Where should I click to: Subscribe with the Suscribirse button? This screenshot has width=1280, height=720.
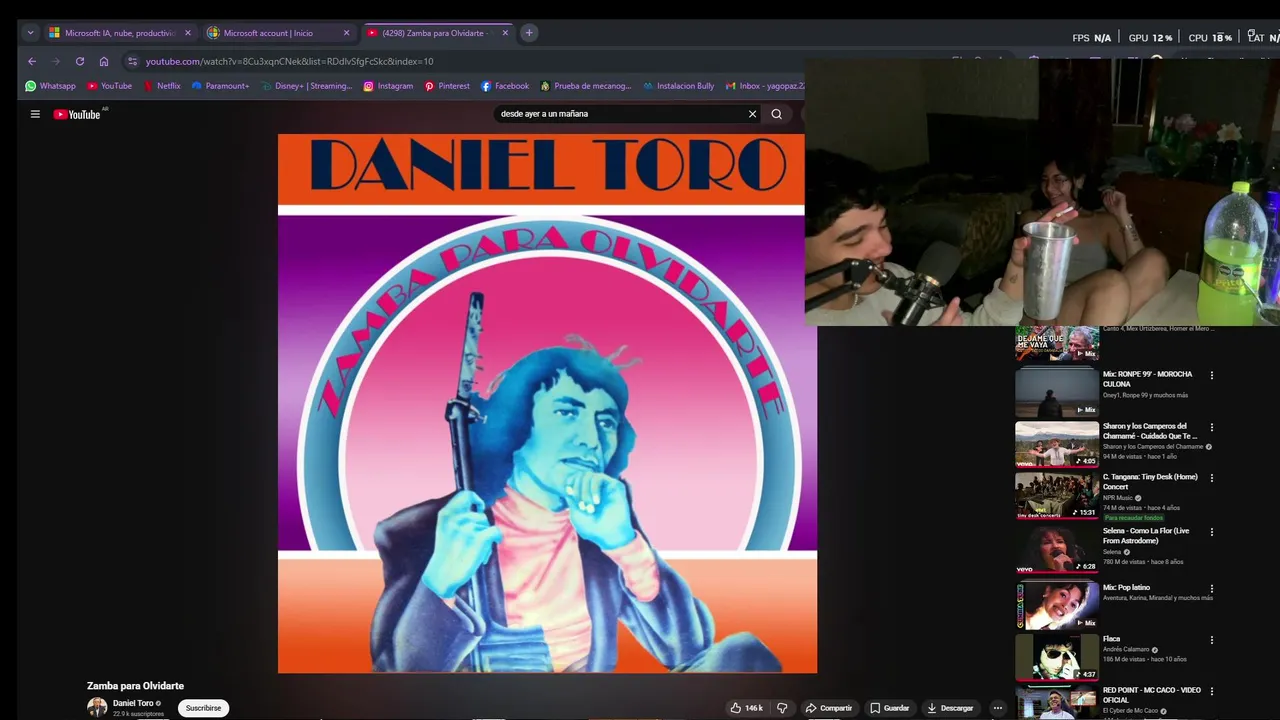coord(203,708)
